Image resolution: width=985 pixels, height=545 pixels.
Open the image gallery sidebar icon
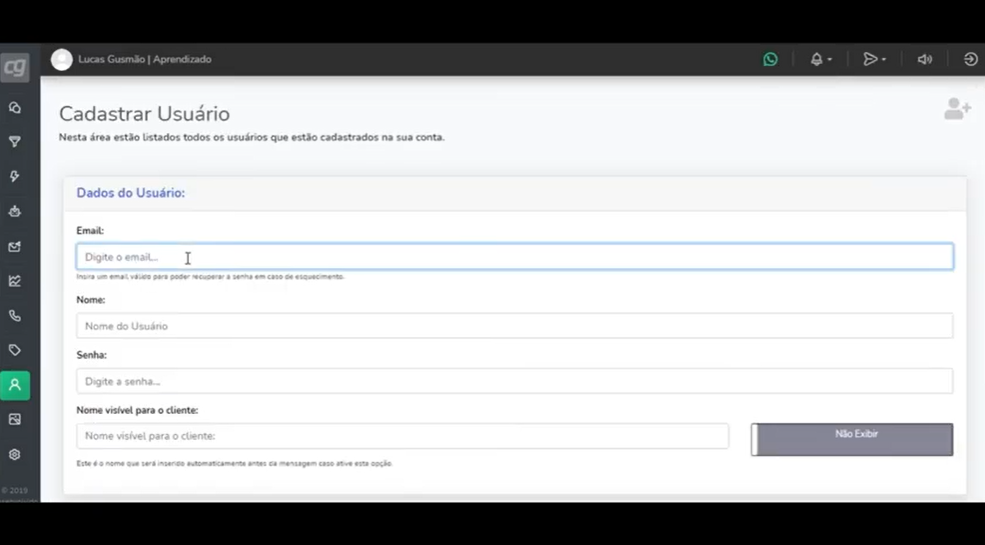point(14,419)
